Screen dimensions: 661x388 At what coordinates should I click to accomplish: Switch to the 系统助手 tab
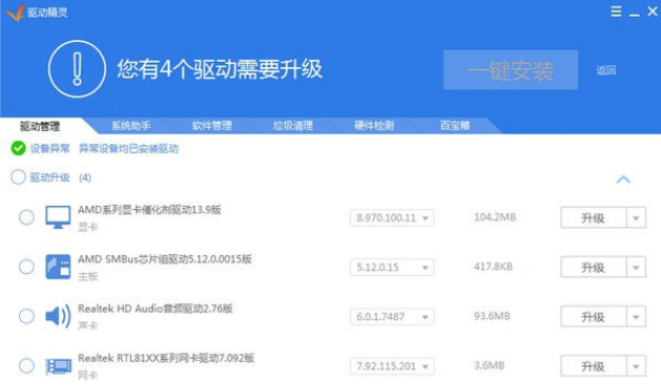pyautogui.click(x=131, y=125)
